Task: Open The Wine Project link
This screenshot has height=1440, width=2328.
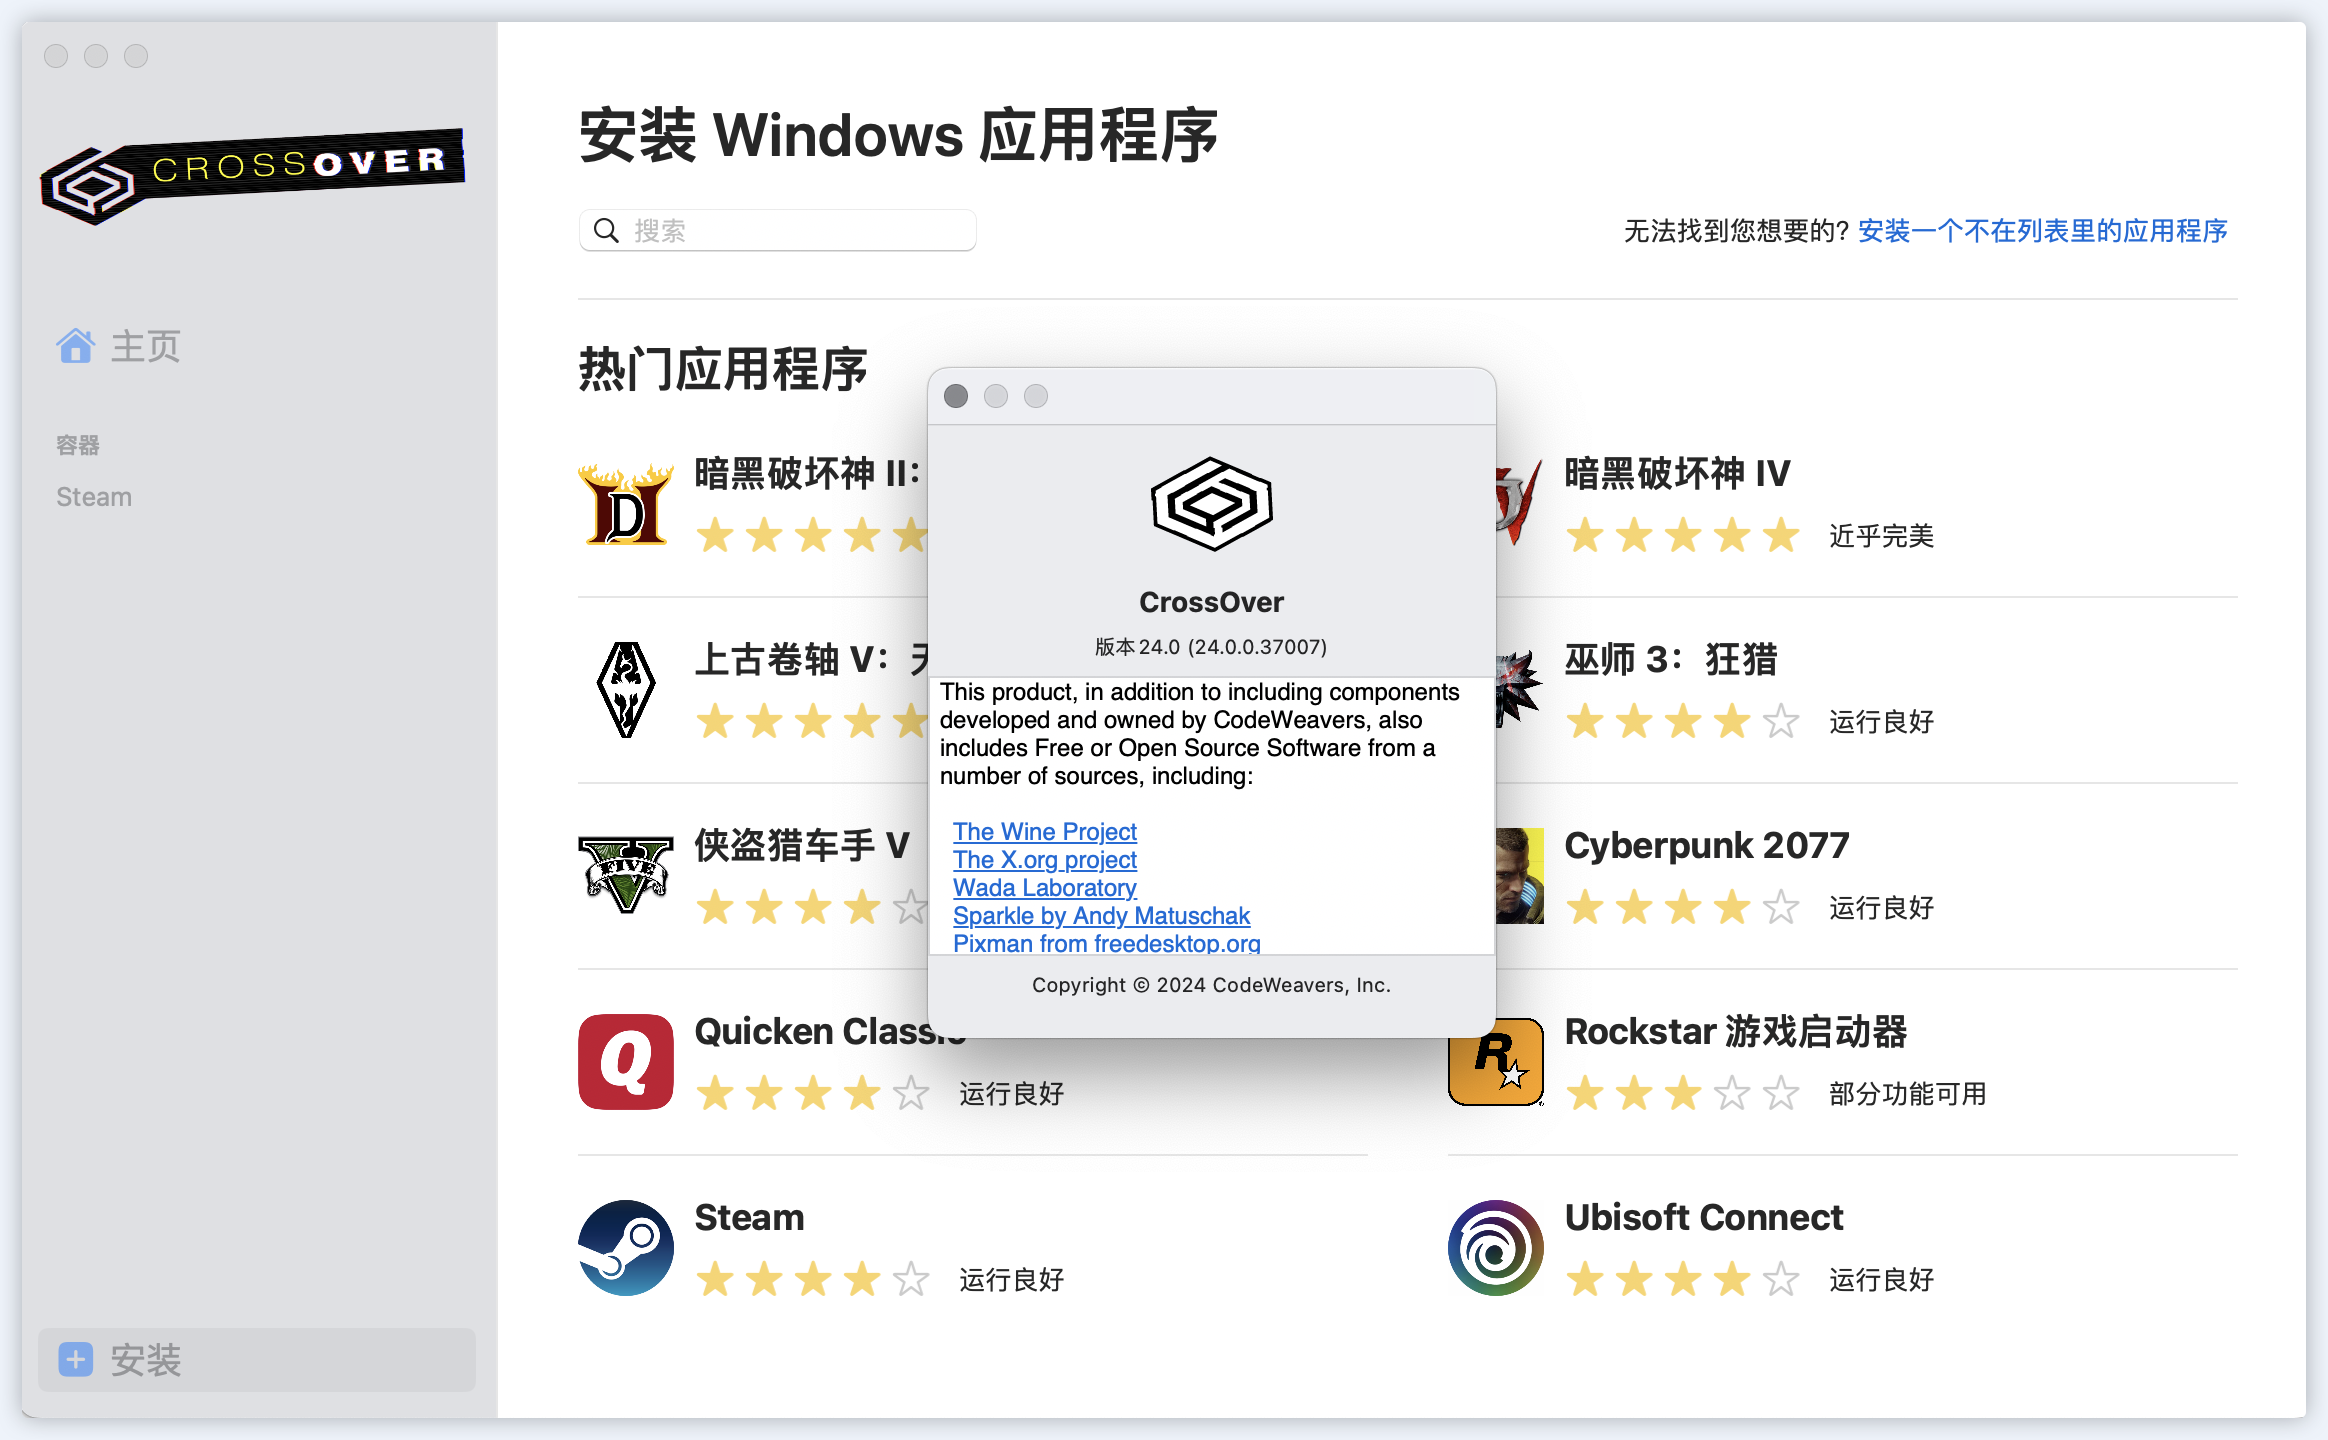Action: click(x=1044, y=832)
